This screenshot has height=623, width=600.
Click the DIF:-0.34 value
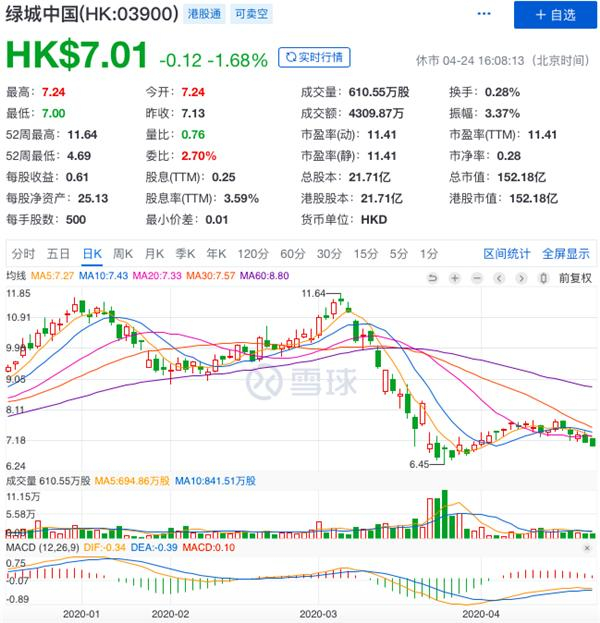[105, 548]
